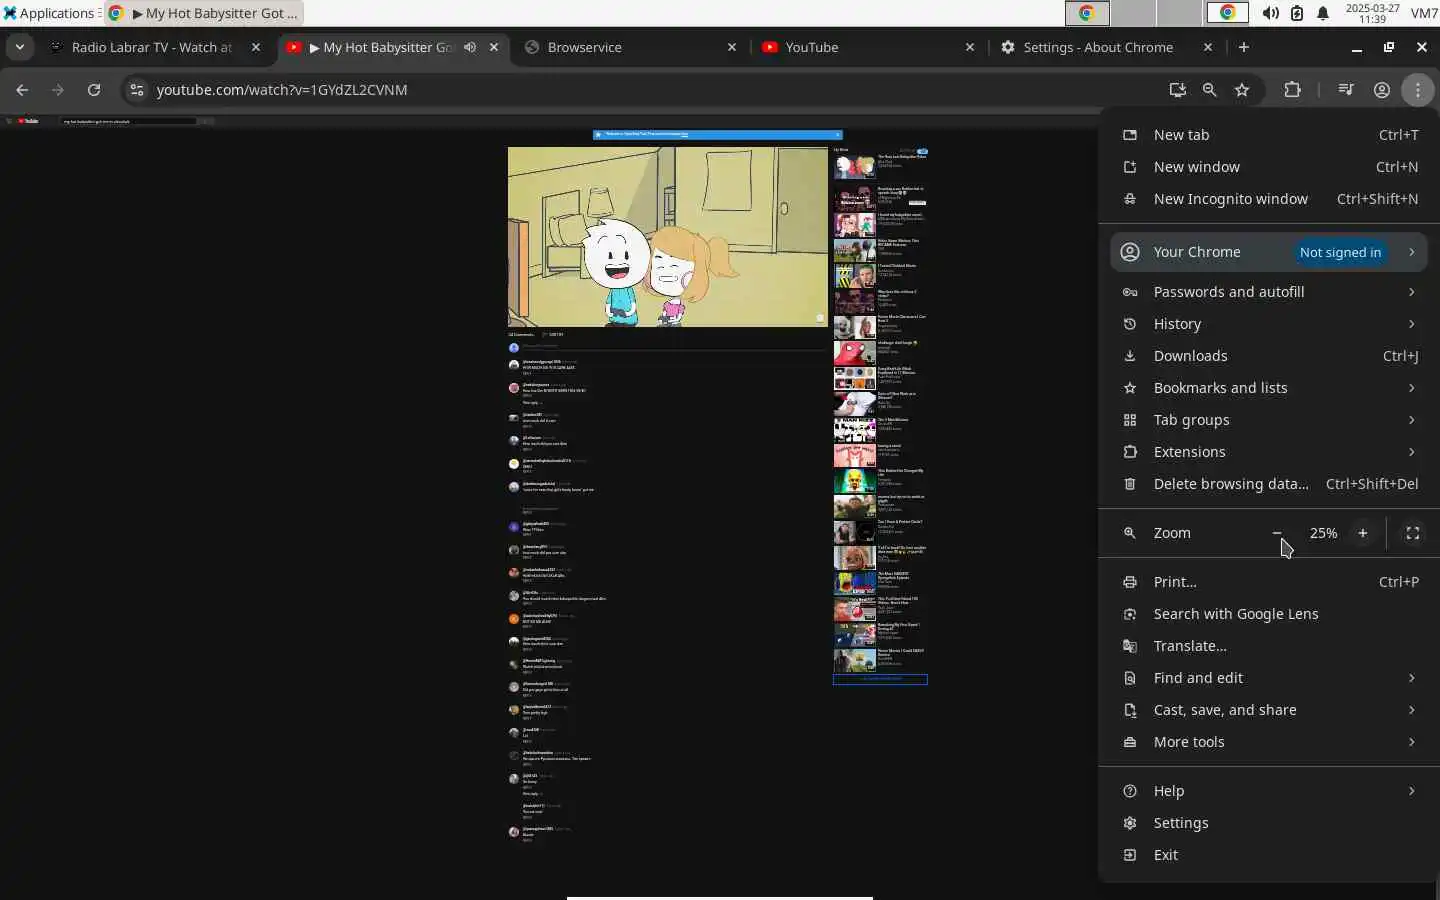Click the date and time clock

[1372, 13]
